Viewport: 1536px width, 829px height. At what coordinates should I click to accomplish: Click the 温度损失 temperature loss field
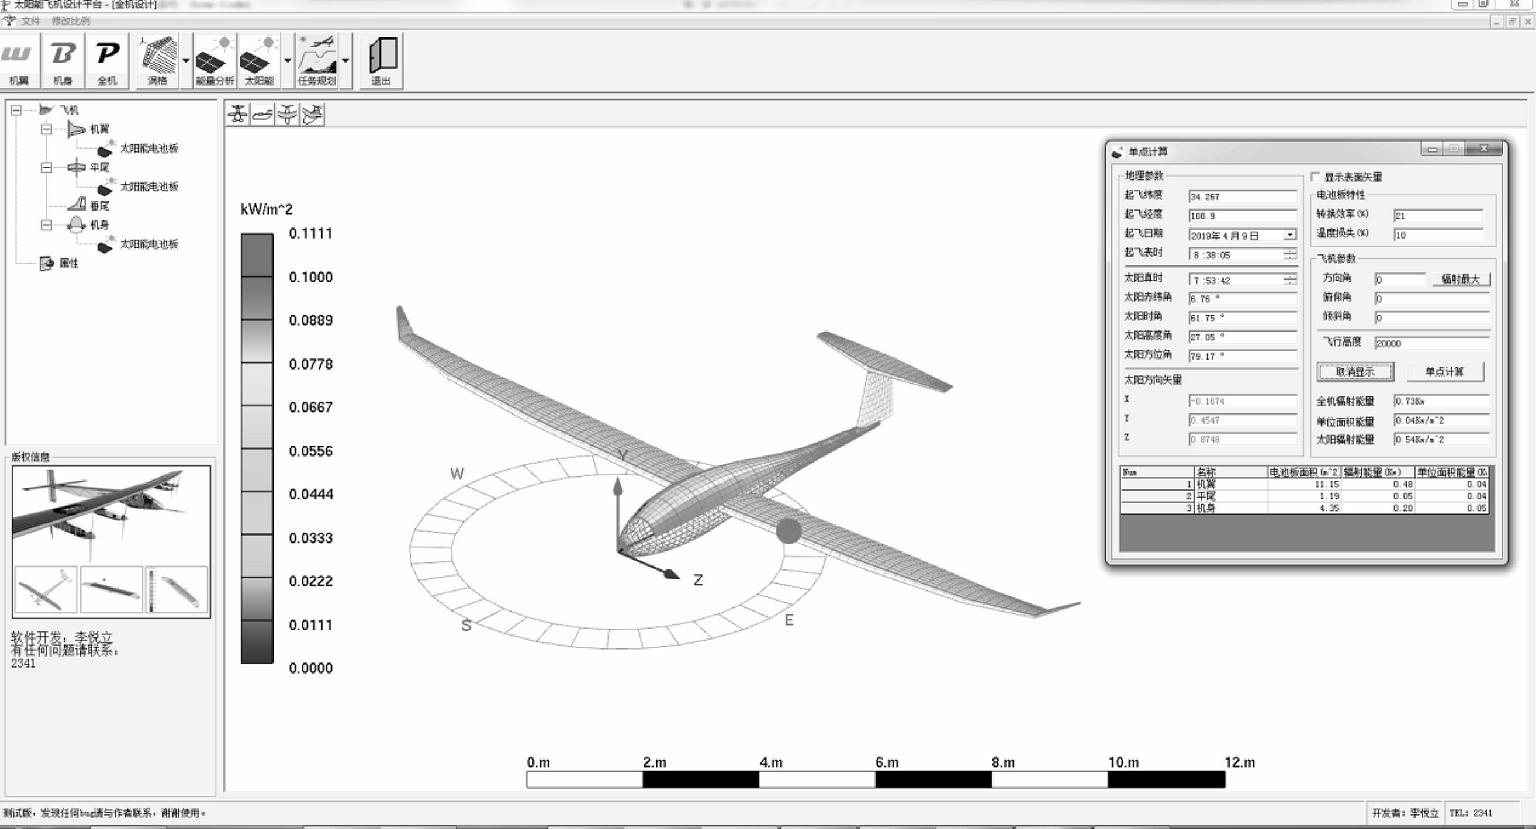coord(1438,235)
